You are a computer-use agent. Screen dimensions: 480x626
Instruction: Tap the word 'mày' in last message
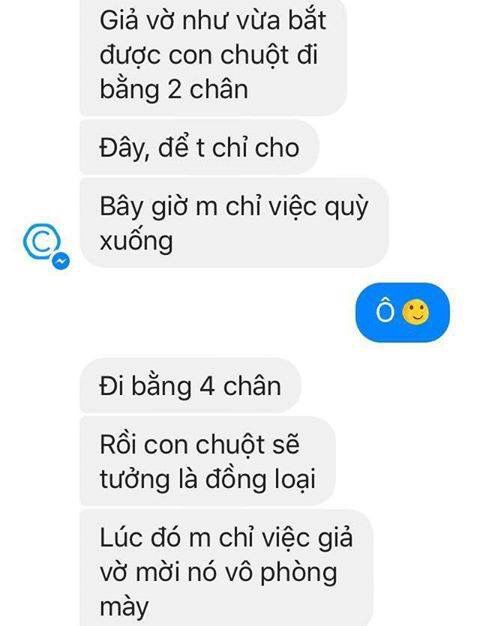[124, 608]
